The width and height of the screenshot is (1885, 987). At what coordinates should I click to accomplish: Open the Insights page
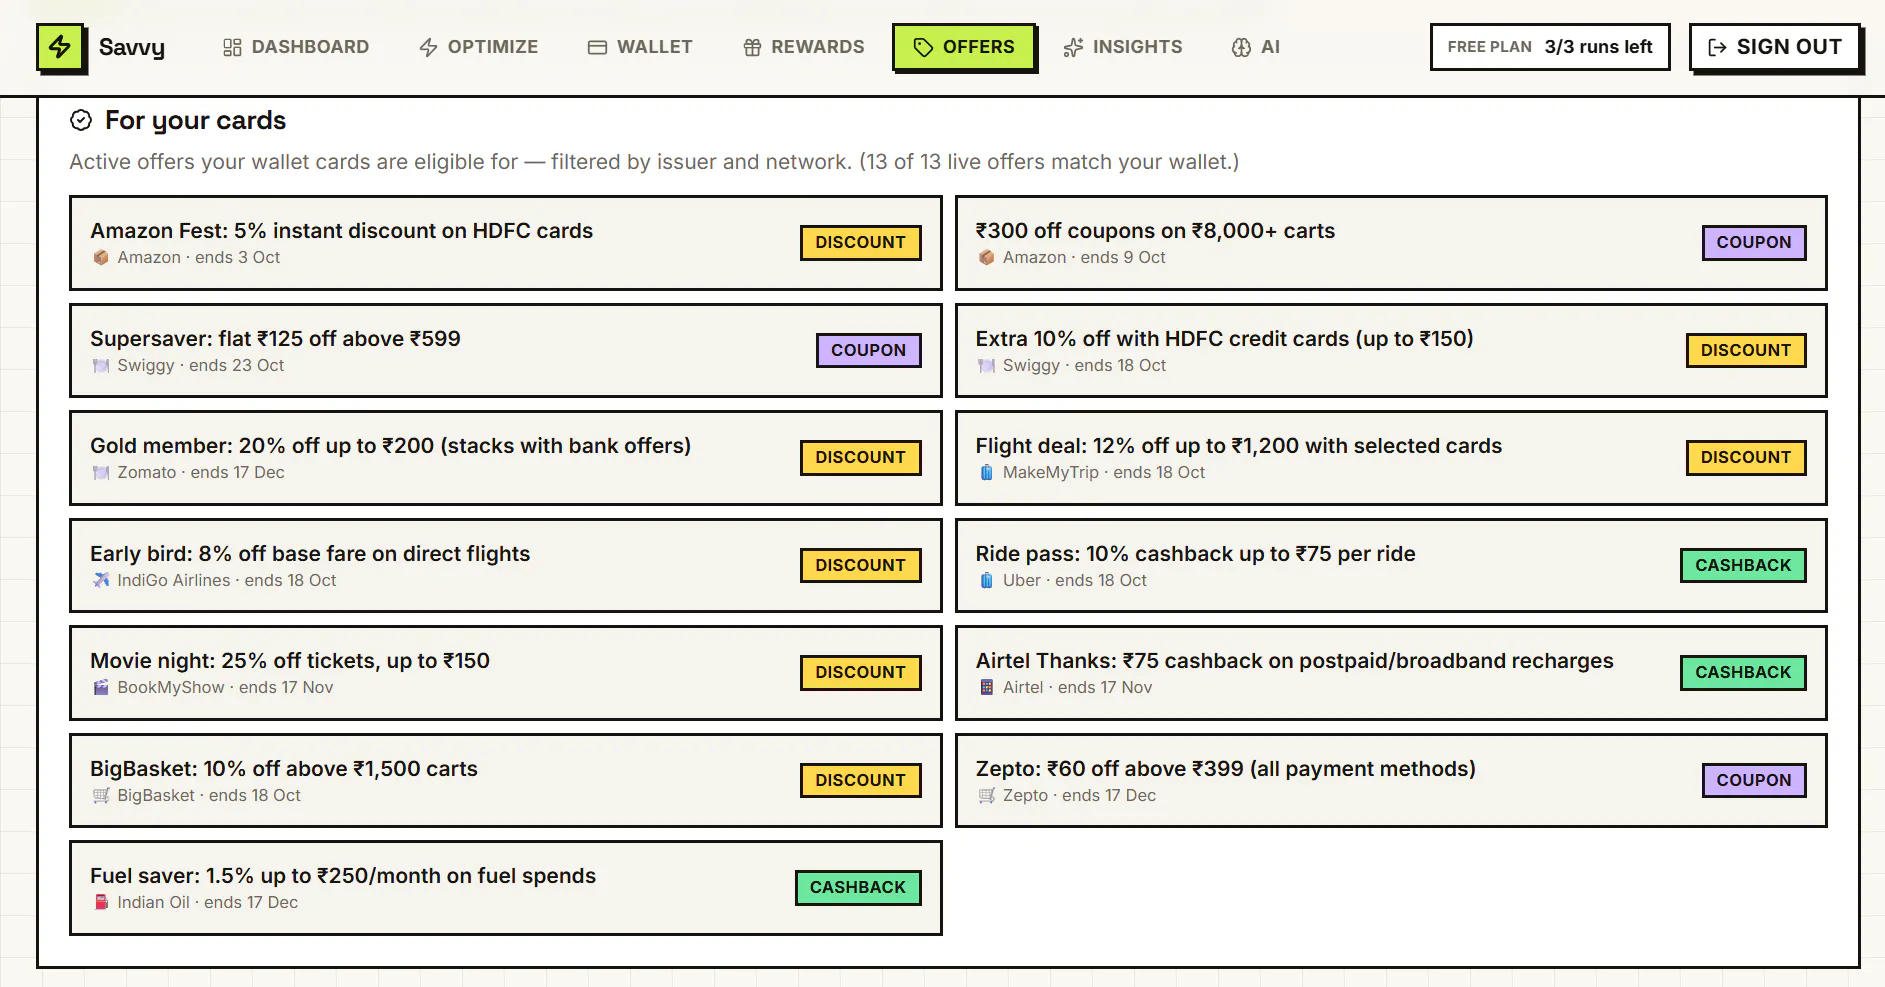pos(1123,47)
